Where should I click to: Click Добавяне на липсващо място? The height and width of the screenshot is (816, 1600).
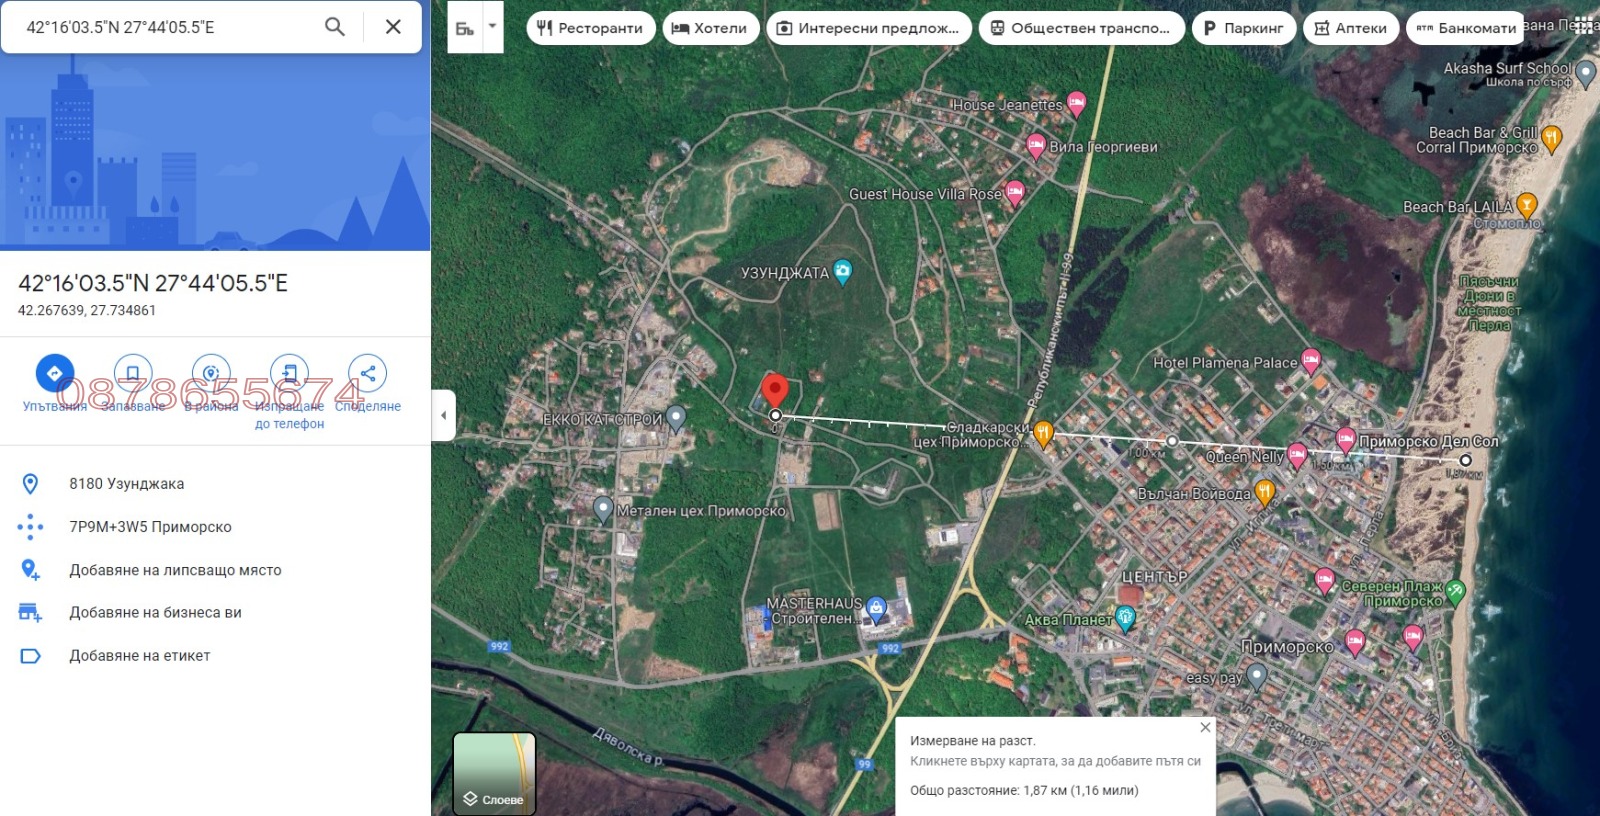click(175, 570)
